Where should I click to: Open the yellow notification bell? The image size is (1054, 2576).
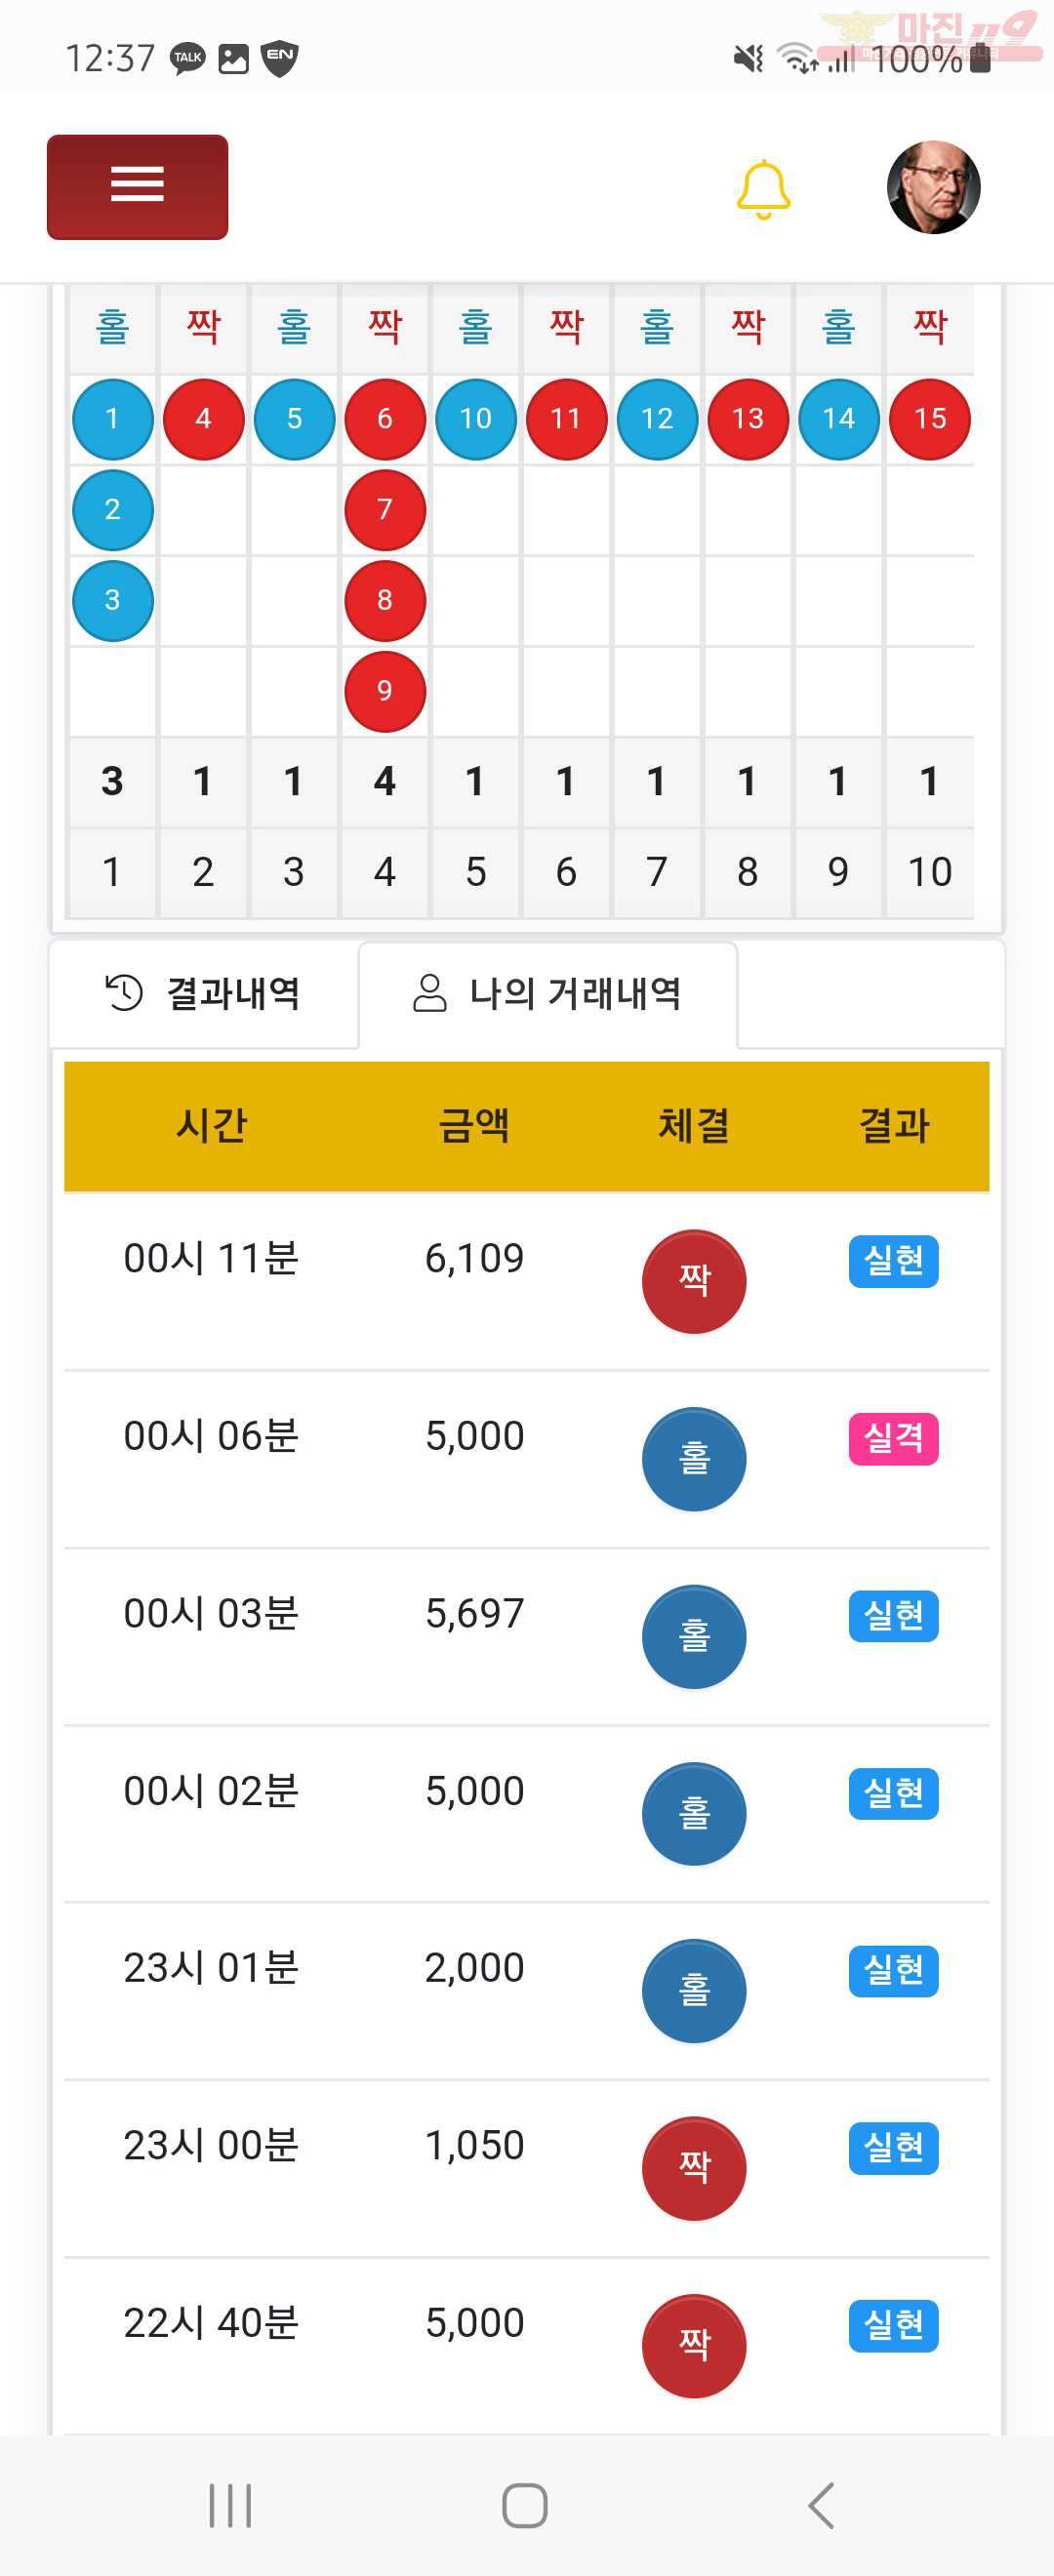coord(763,189)
